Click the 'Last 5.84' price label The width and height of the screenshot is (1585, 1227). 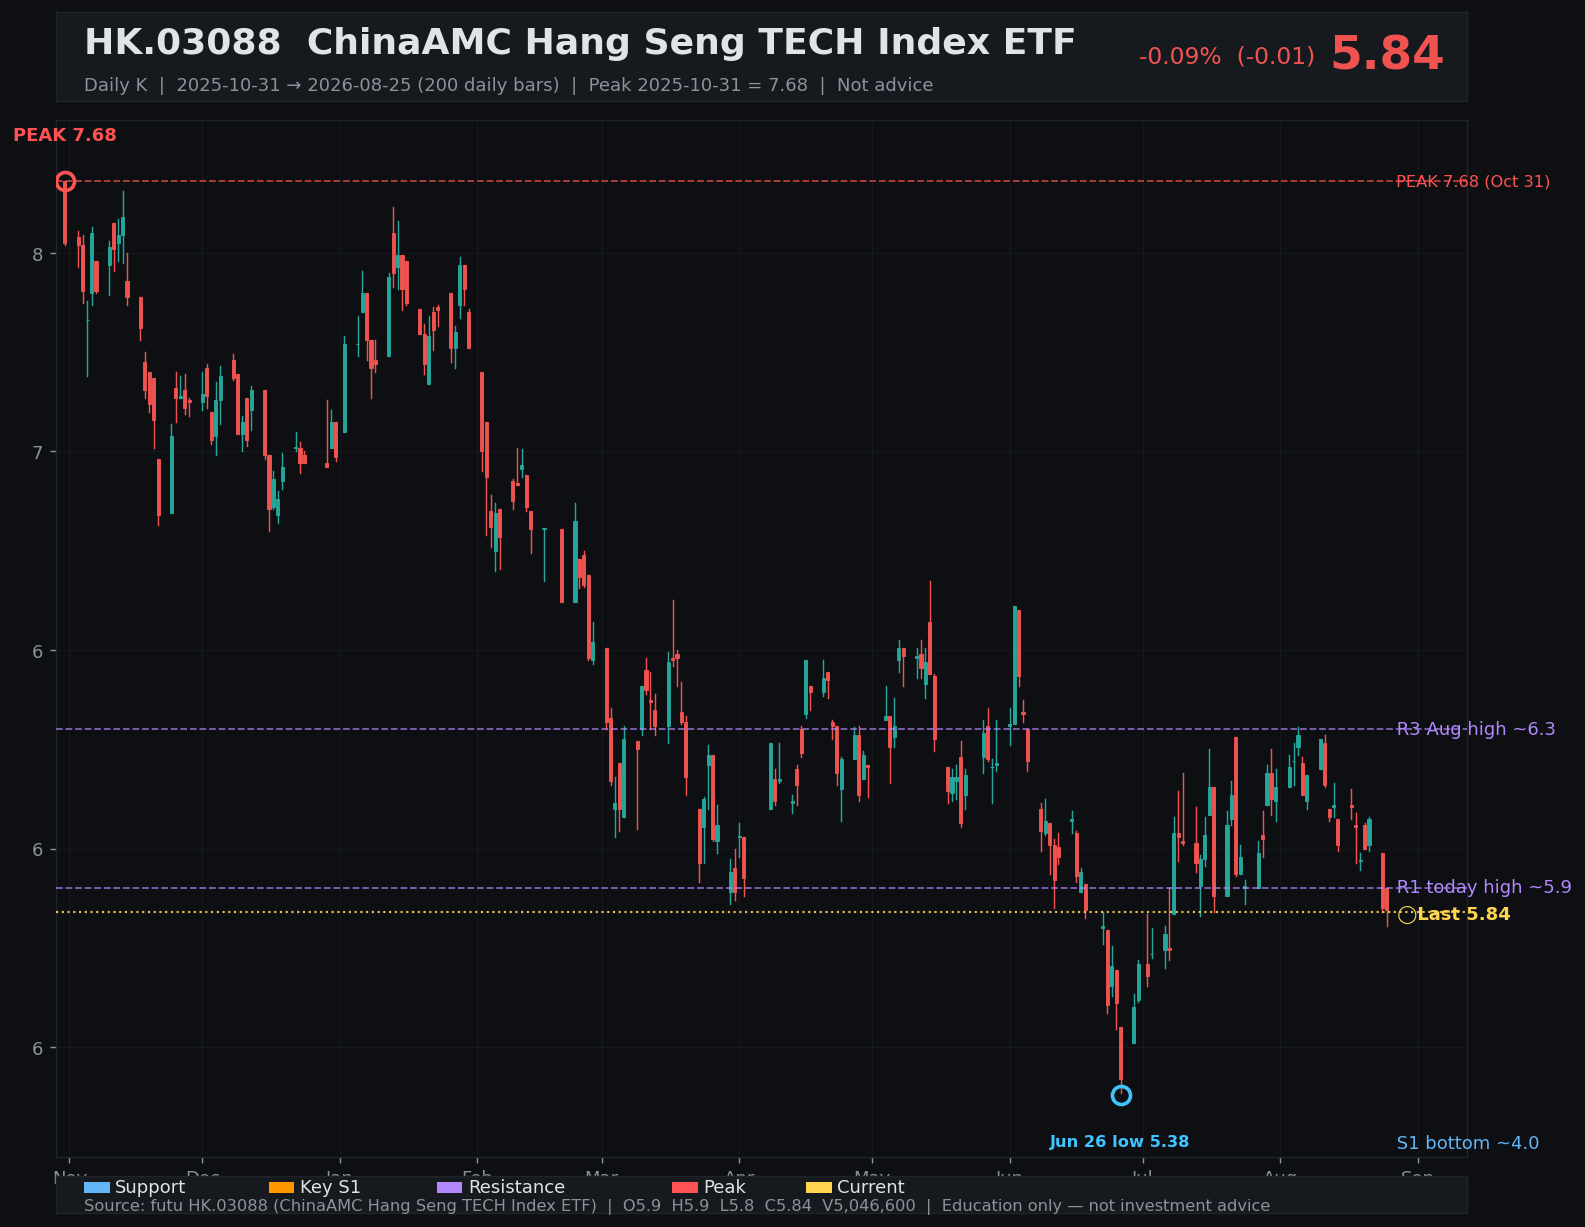pos(1464,914)
